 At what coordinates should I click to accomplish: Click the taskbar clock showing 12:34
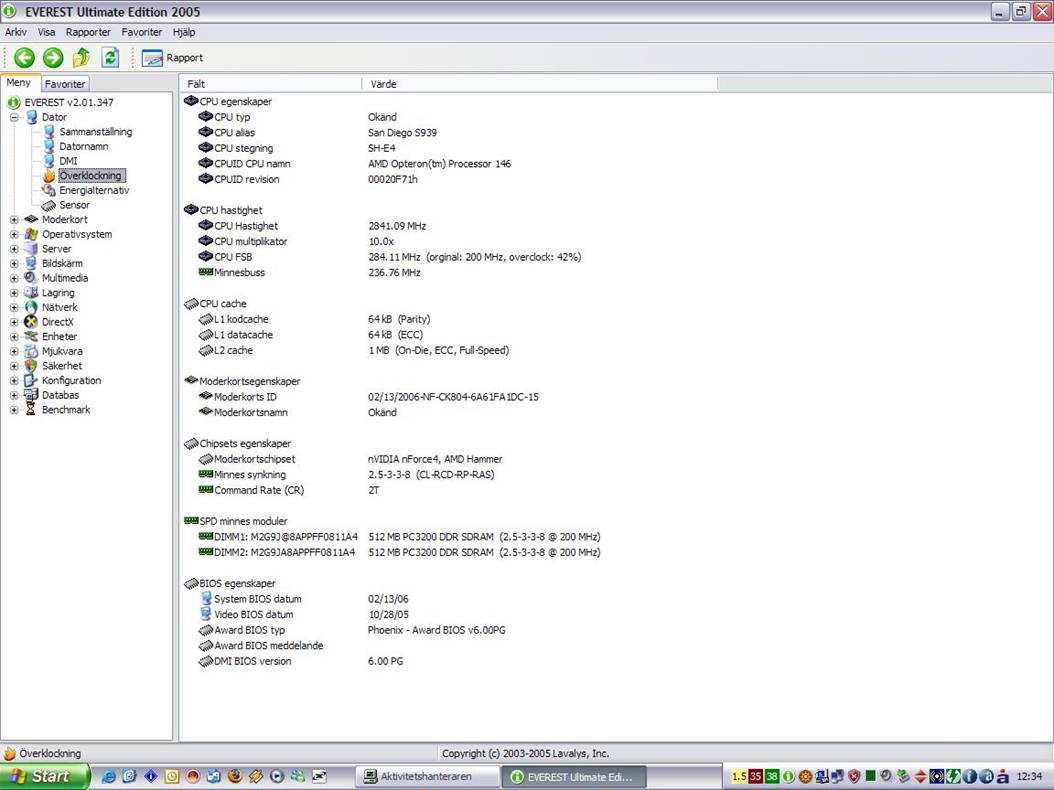[1029, 777]
